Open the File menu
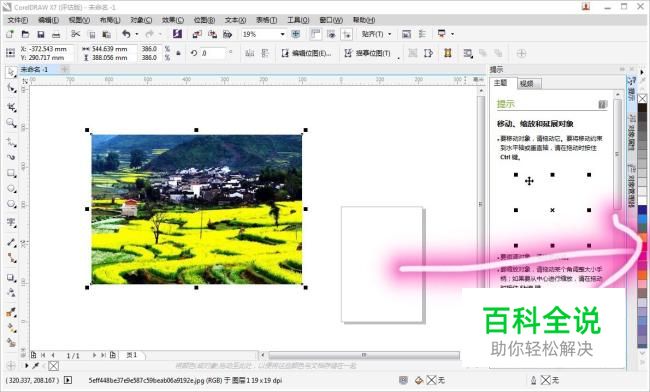This screenshot has height=392, width=650. (x=17, y=20)
